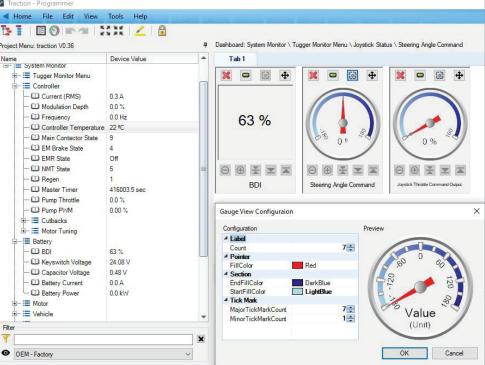This screenshot has width=485, height=365.
Task: Open the OEM - Factory dropdown
Action: pos(104,354)
